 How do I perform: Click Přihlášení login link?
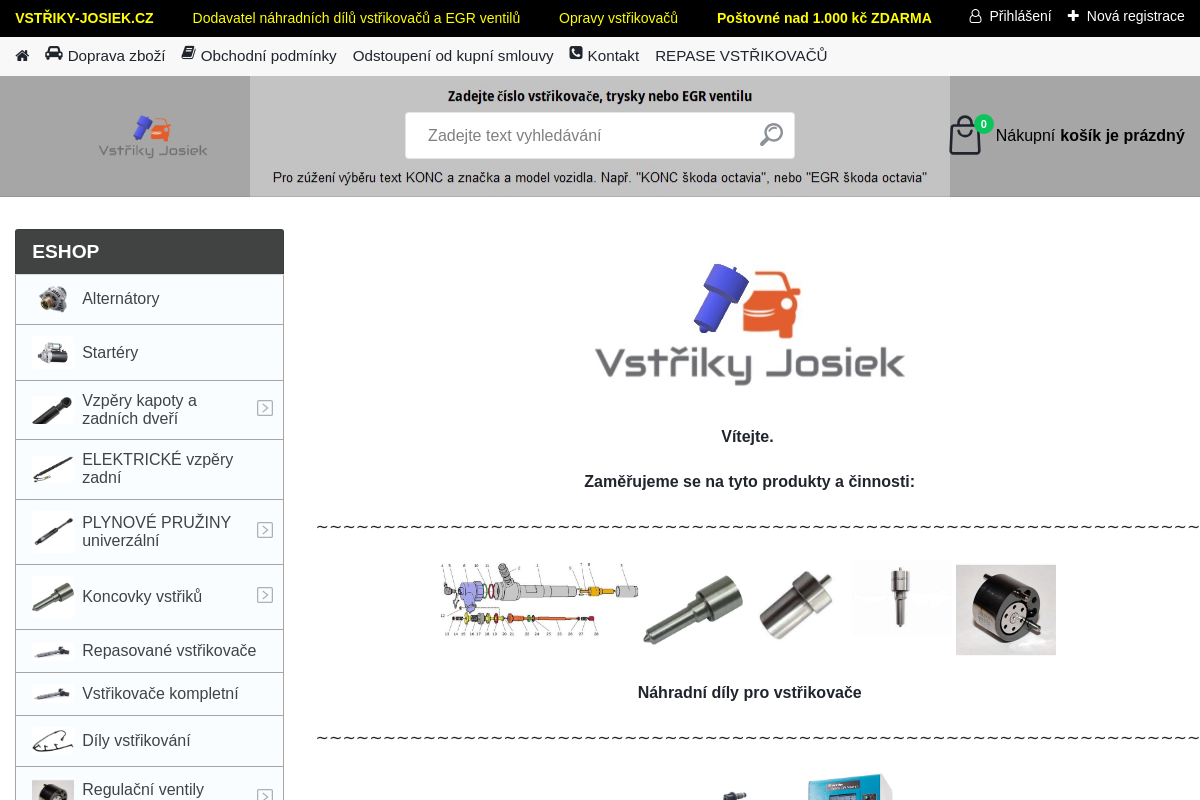point(1020,16)
